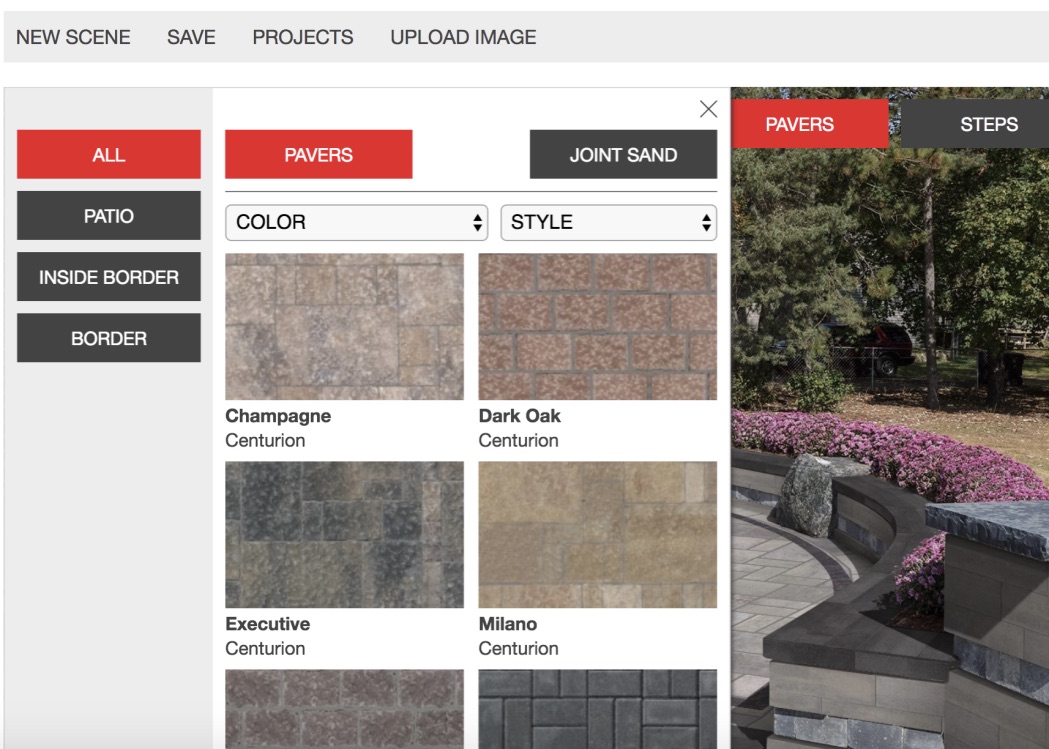Select the dark gray paver thumbnail at bottom
Viewport: 1049px width, 749px height.
(x=597, y=708)
